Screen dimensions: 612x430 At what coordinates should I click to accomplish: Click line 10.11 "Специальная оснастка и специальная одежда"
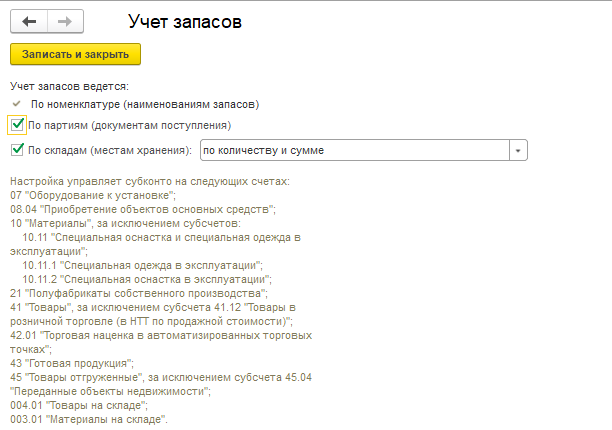click(x=162, y=238)
